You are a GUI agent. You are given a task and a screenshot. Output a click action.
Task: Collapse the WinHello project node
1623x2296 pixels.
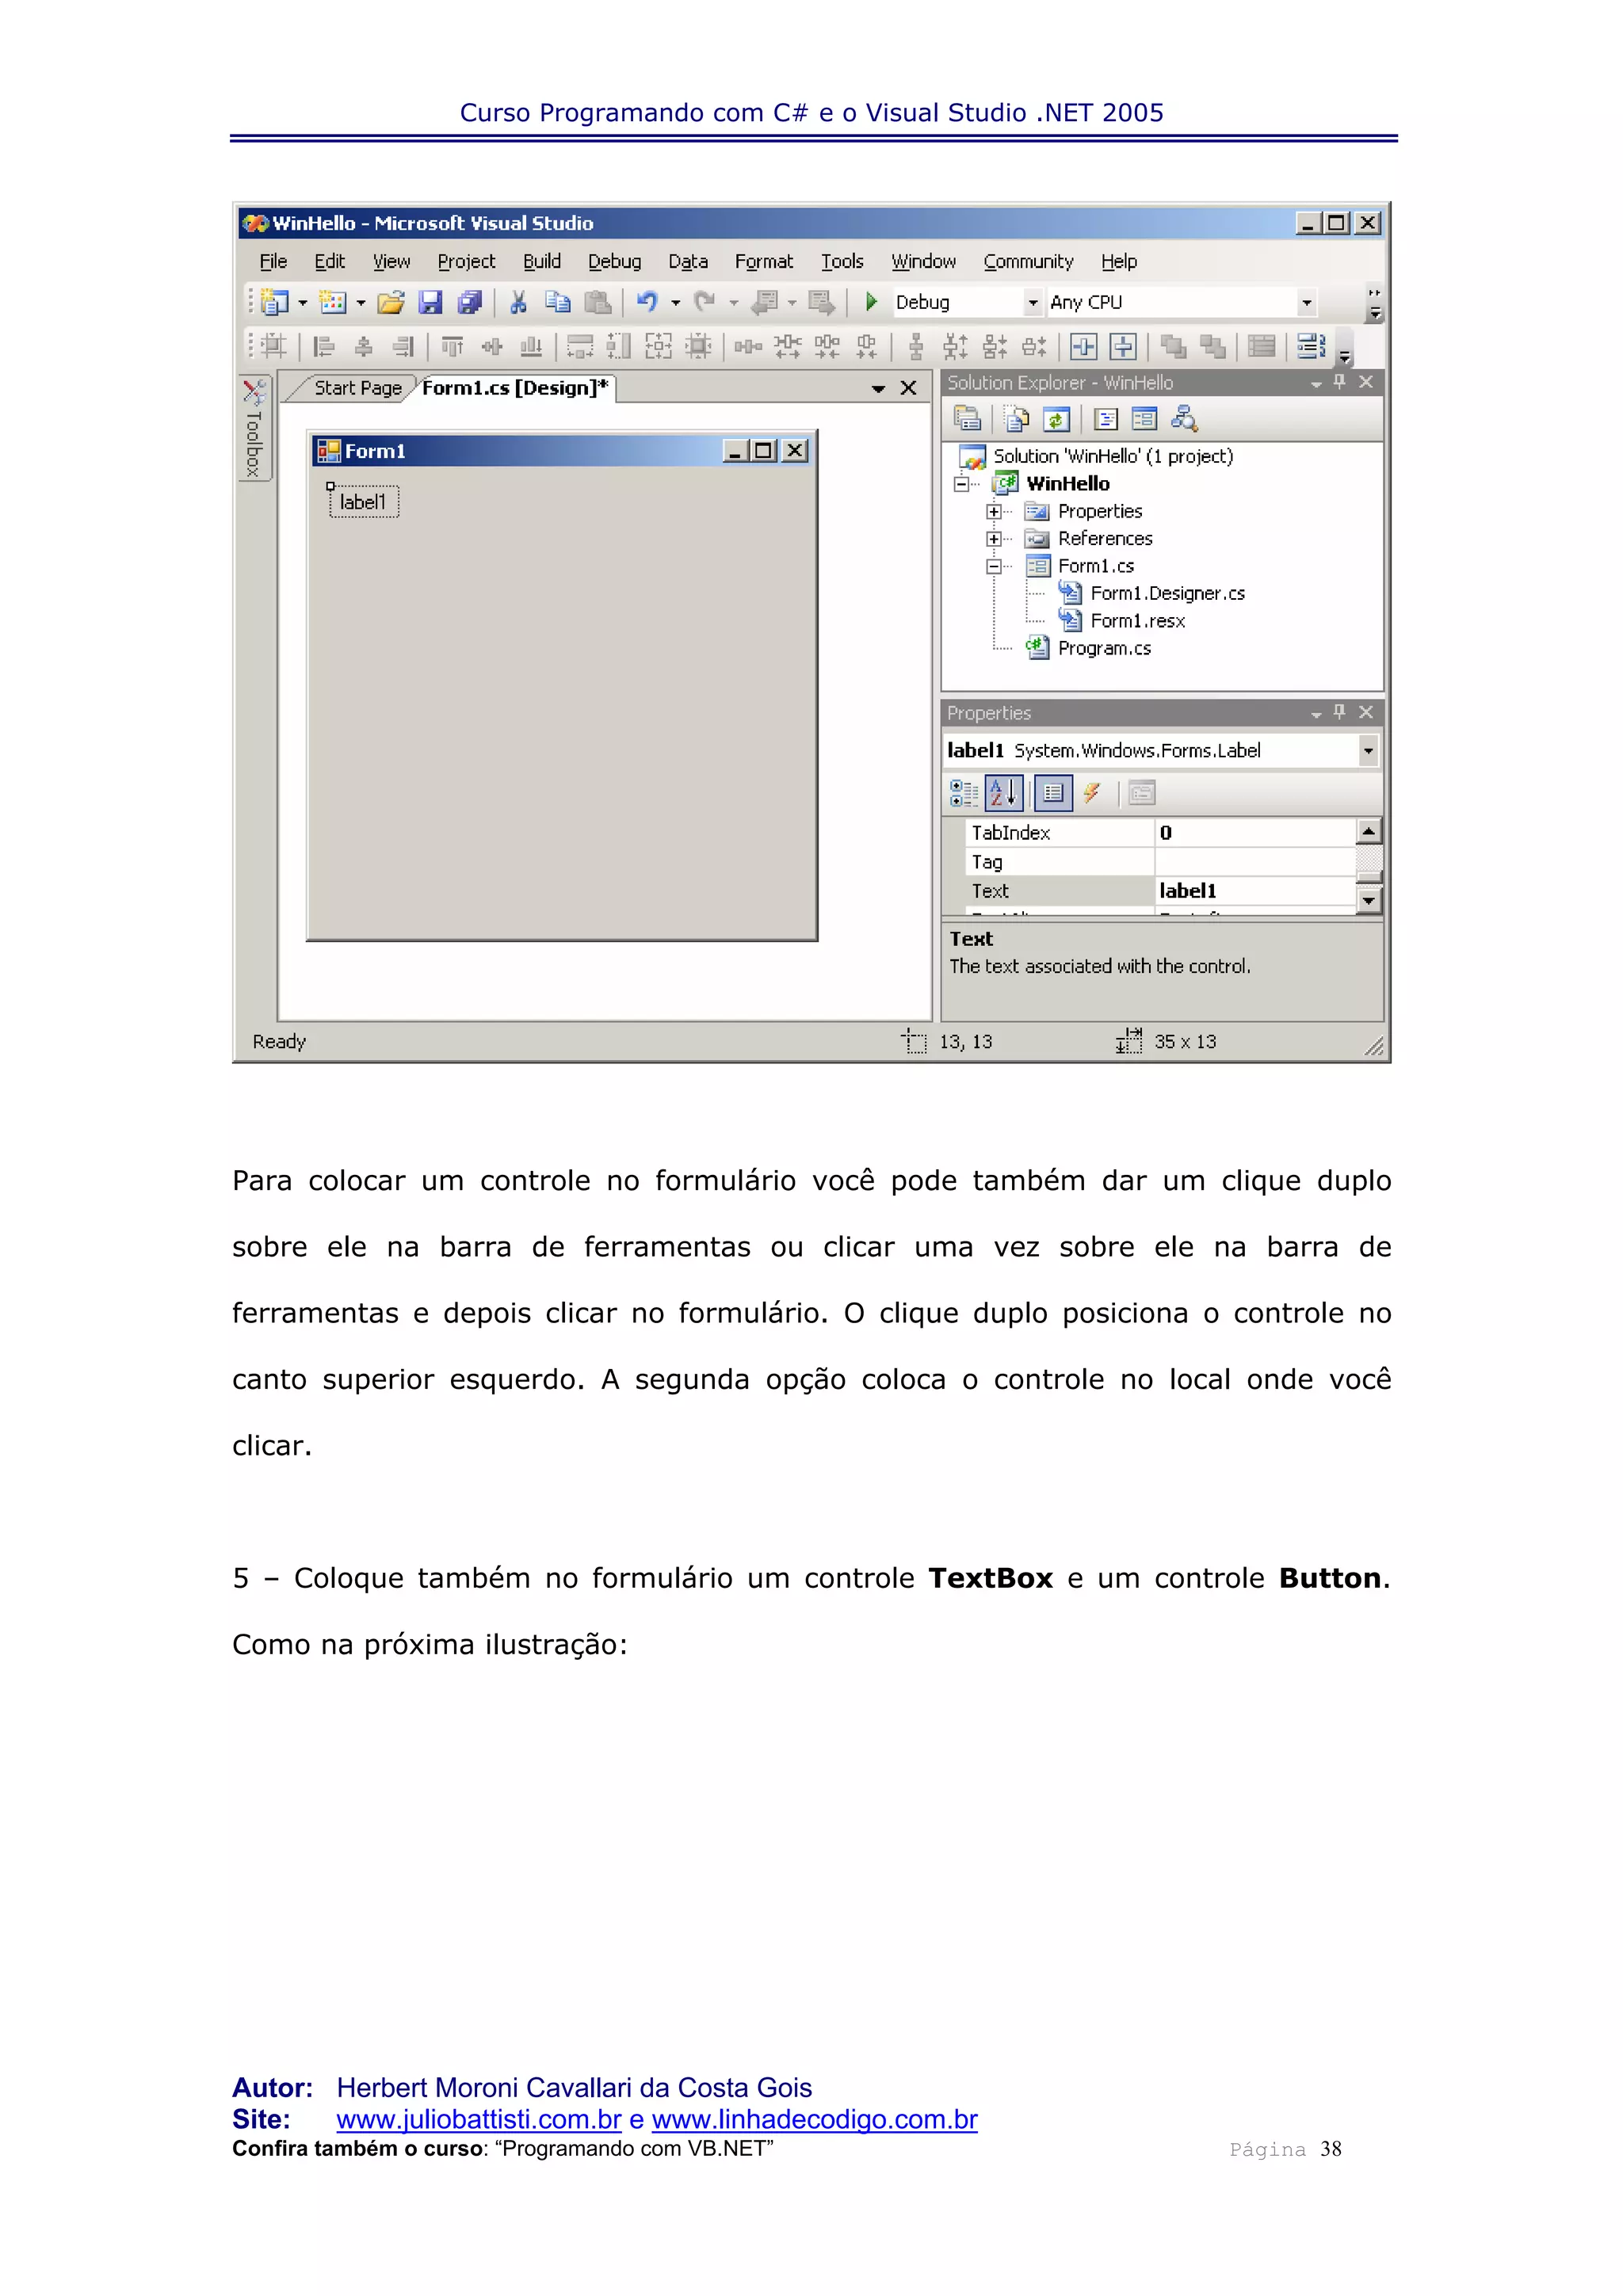(x=961, y=484)
